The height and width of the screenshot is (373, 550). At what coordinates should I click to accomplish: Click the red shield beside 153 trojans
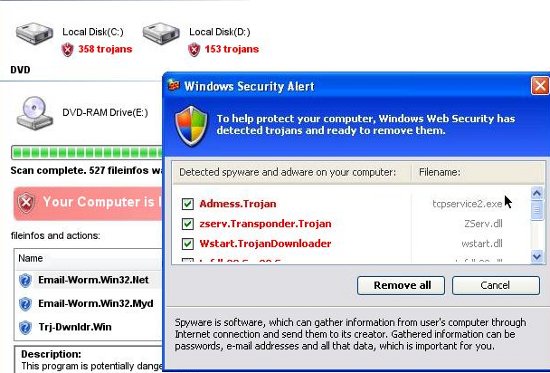194,49
